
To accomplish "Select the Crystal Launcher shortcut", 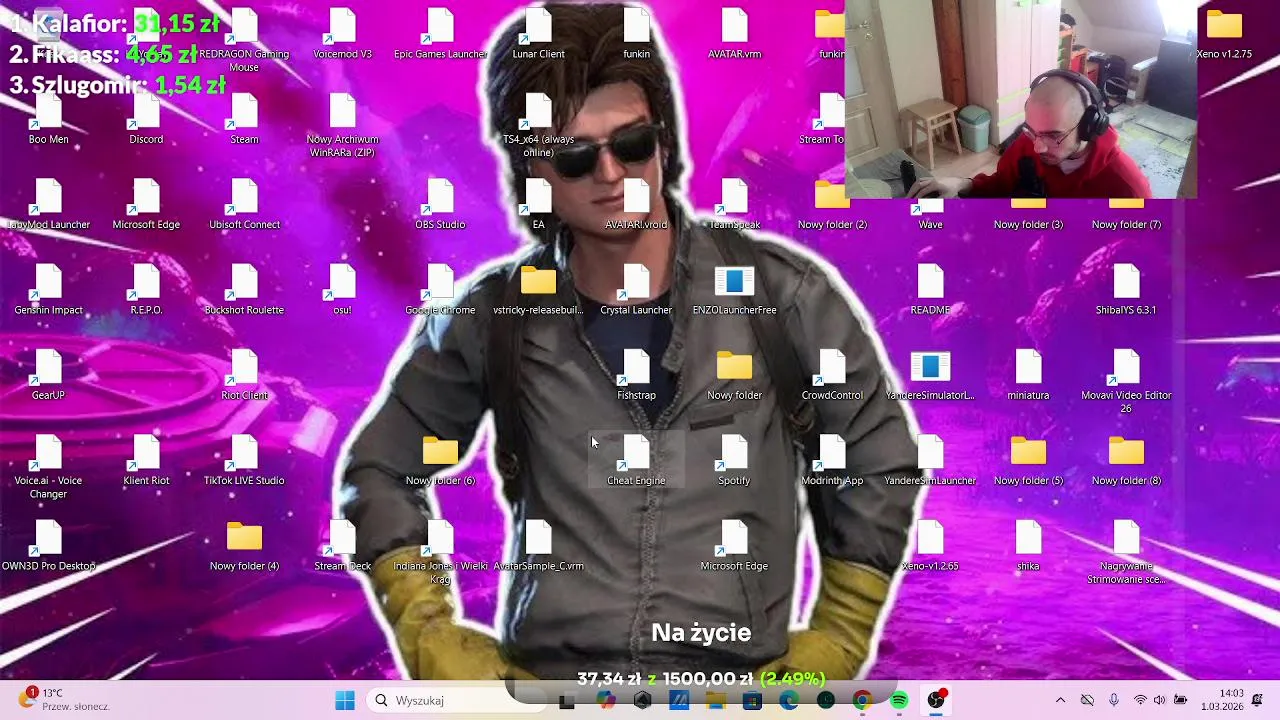I will [x=636, y=292].
